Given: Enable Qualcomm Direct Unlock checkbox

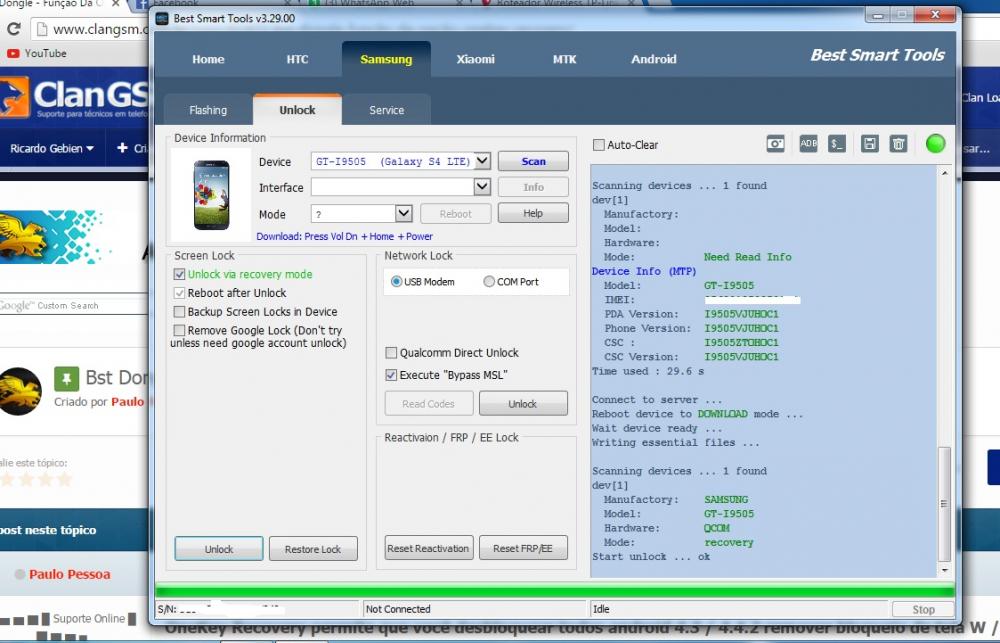Looking at the screenshot, I should [x=392, y=353].
